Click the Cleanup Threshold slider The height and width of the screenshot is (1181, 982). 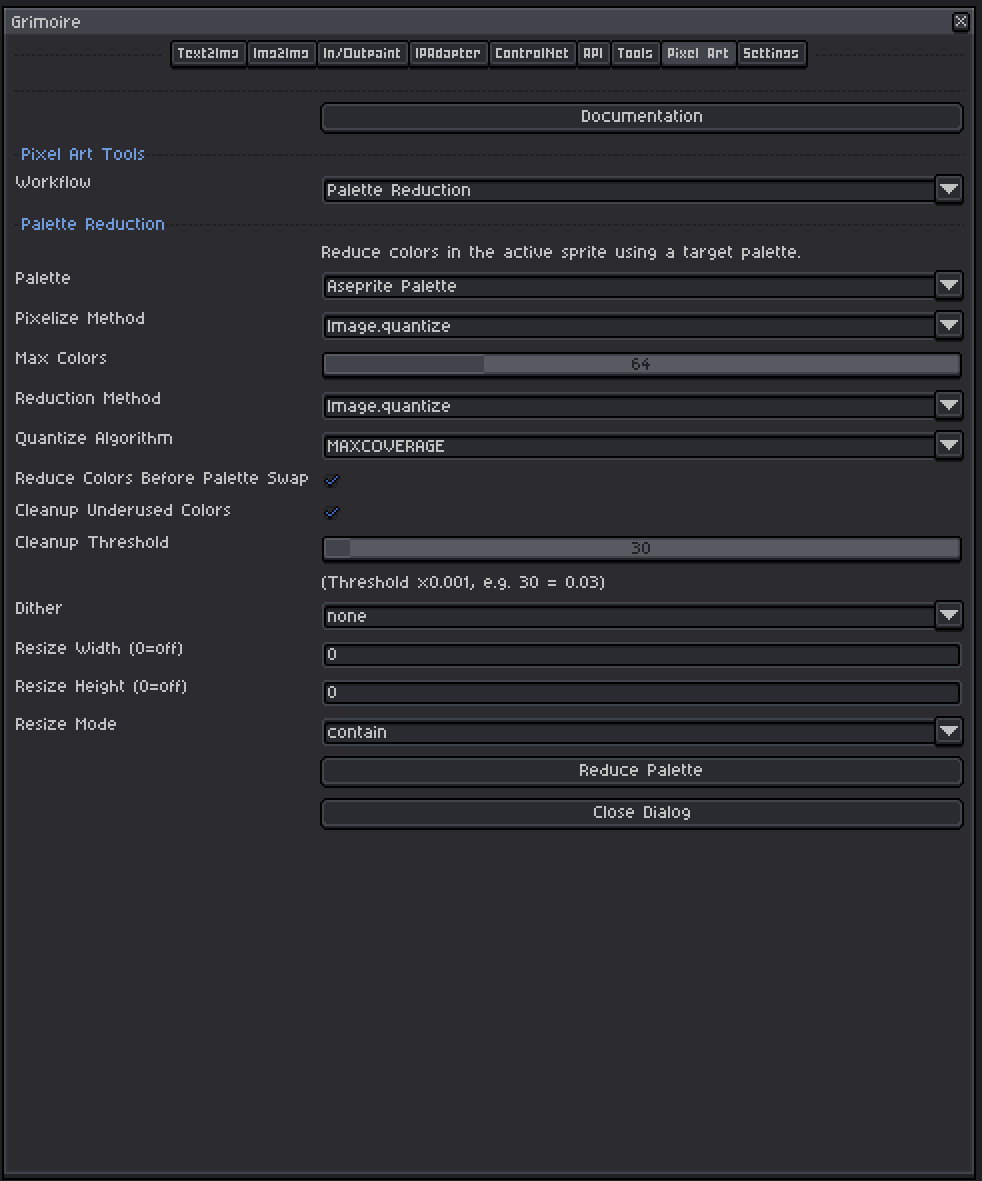point(642,548)
